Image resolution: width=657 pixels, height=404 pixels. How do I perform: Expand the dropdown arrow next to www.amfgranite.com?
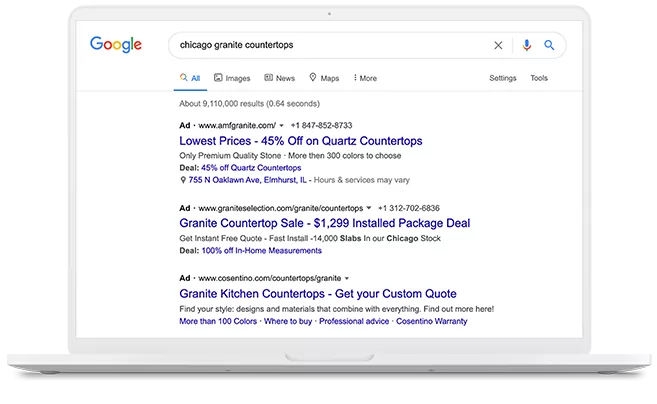pyautogui.click(x=282, y=125)
